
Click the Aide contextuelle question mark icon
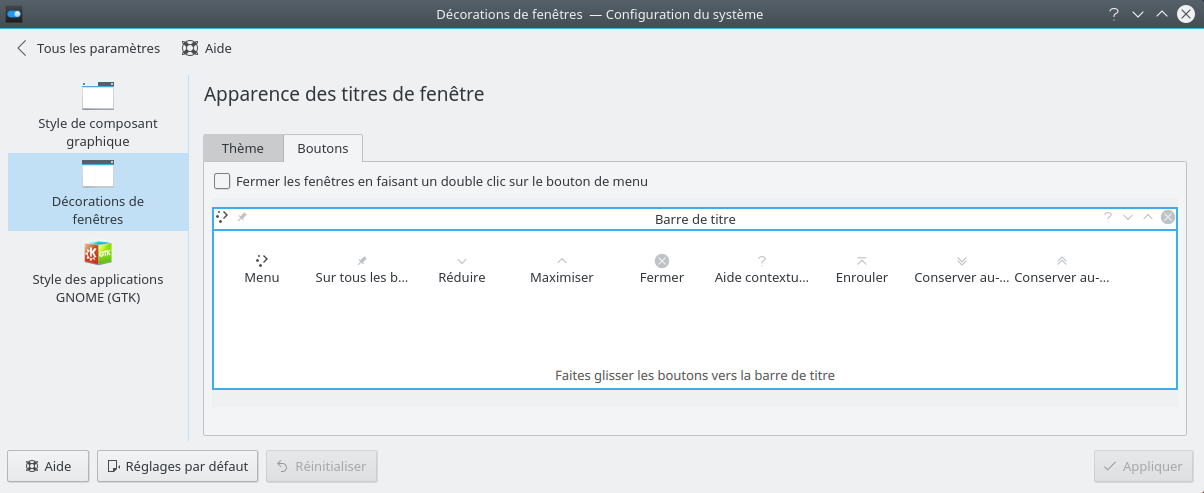click(762, 260)
